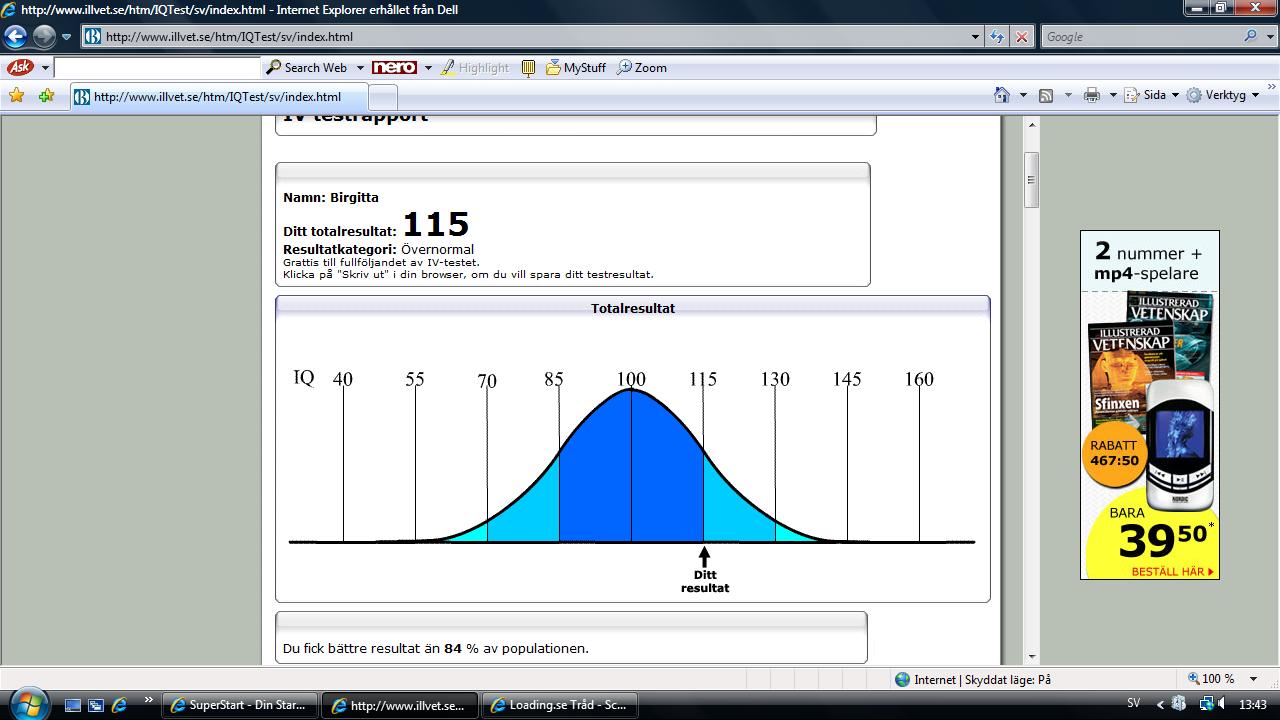The width and height of the screenshot is (1280, 720).
Task: Click the volume speaker tray icon
Action: click(x=1223, y=705)
